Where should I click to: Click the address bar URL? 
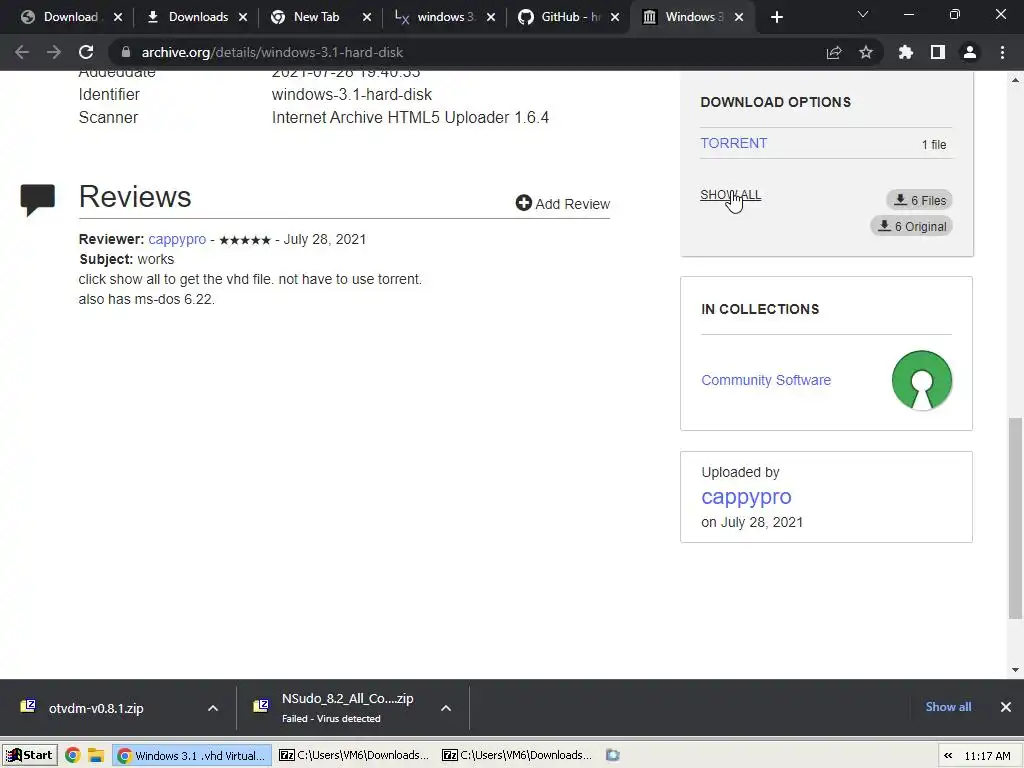272,52
